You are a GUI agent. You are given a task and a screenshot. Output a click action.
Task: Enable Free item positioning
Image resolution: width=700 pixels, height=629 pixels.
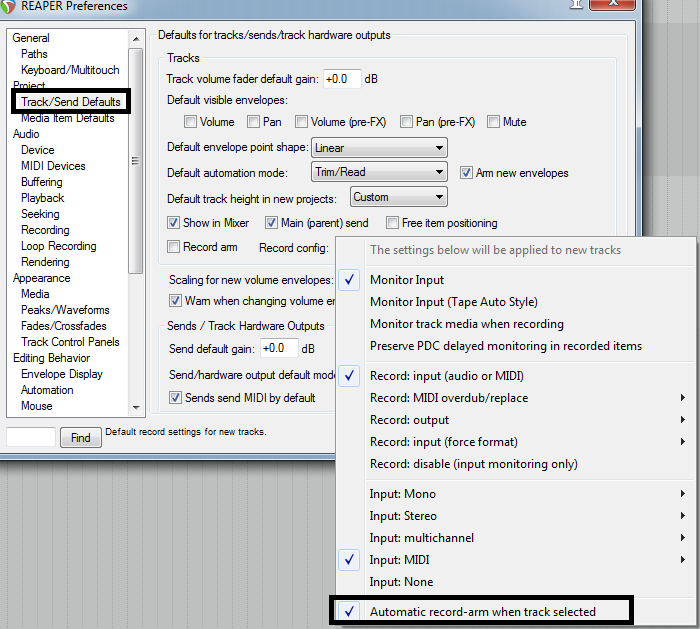[x=392, y=223]
